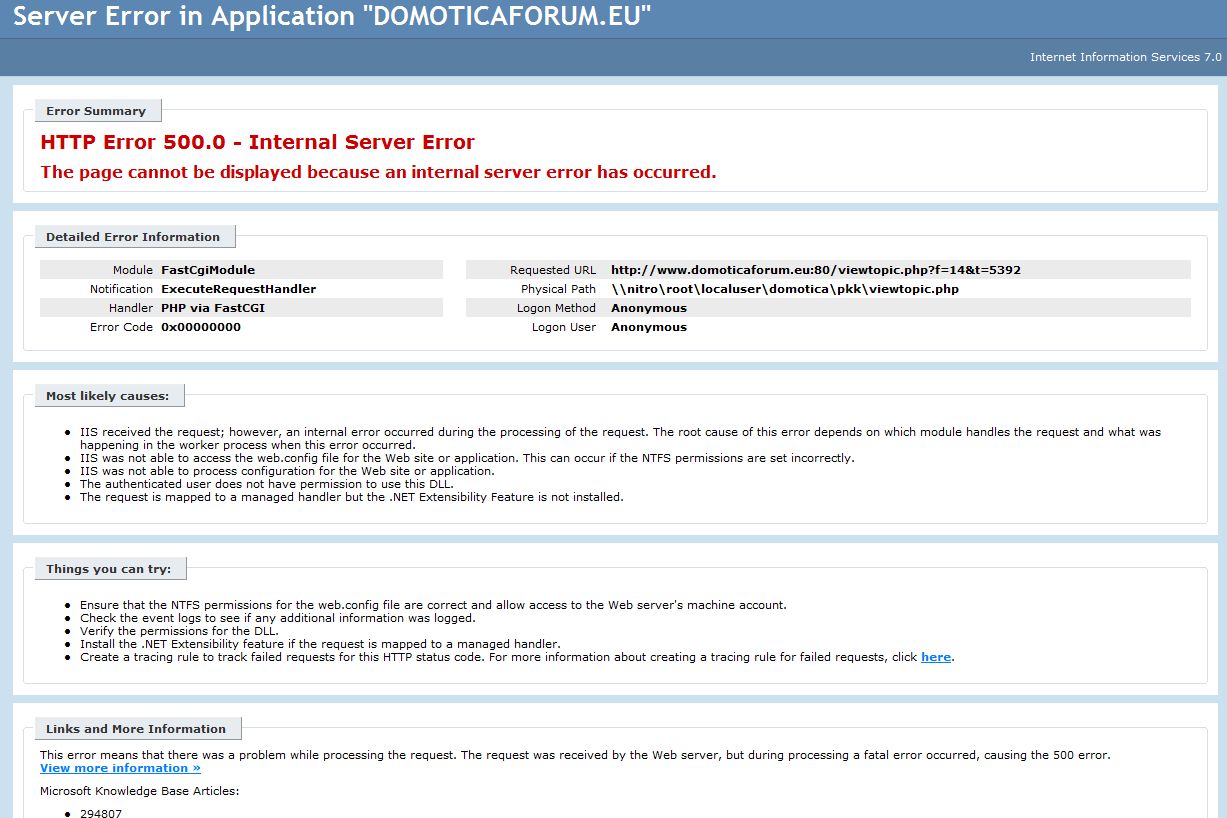Screen dimensions: 1227x818
Task: Click the 'Most likely causes:' header
Action: pyautogui.click(x=108, y=396)
